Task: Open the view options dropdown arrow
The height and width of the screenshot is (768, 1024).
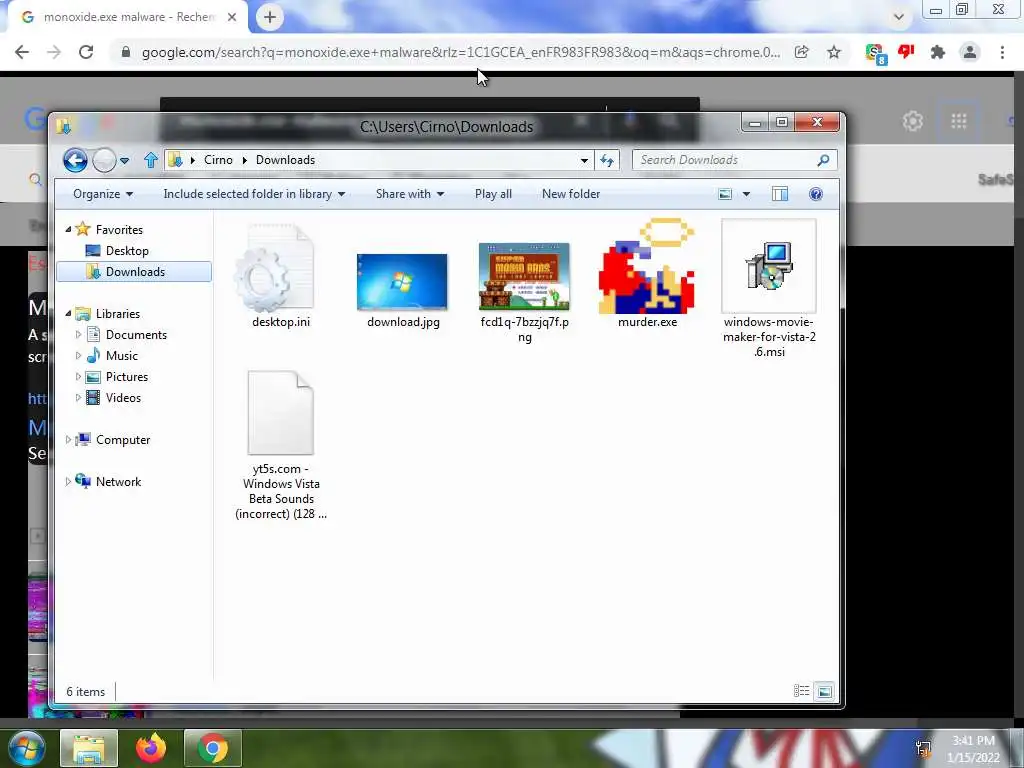Action: tap(746, 194)
